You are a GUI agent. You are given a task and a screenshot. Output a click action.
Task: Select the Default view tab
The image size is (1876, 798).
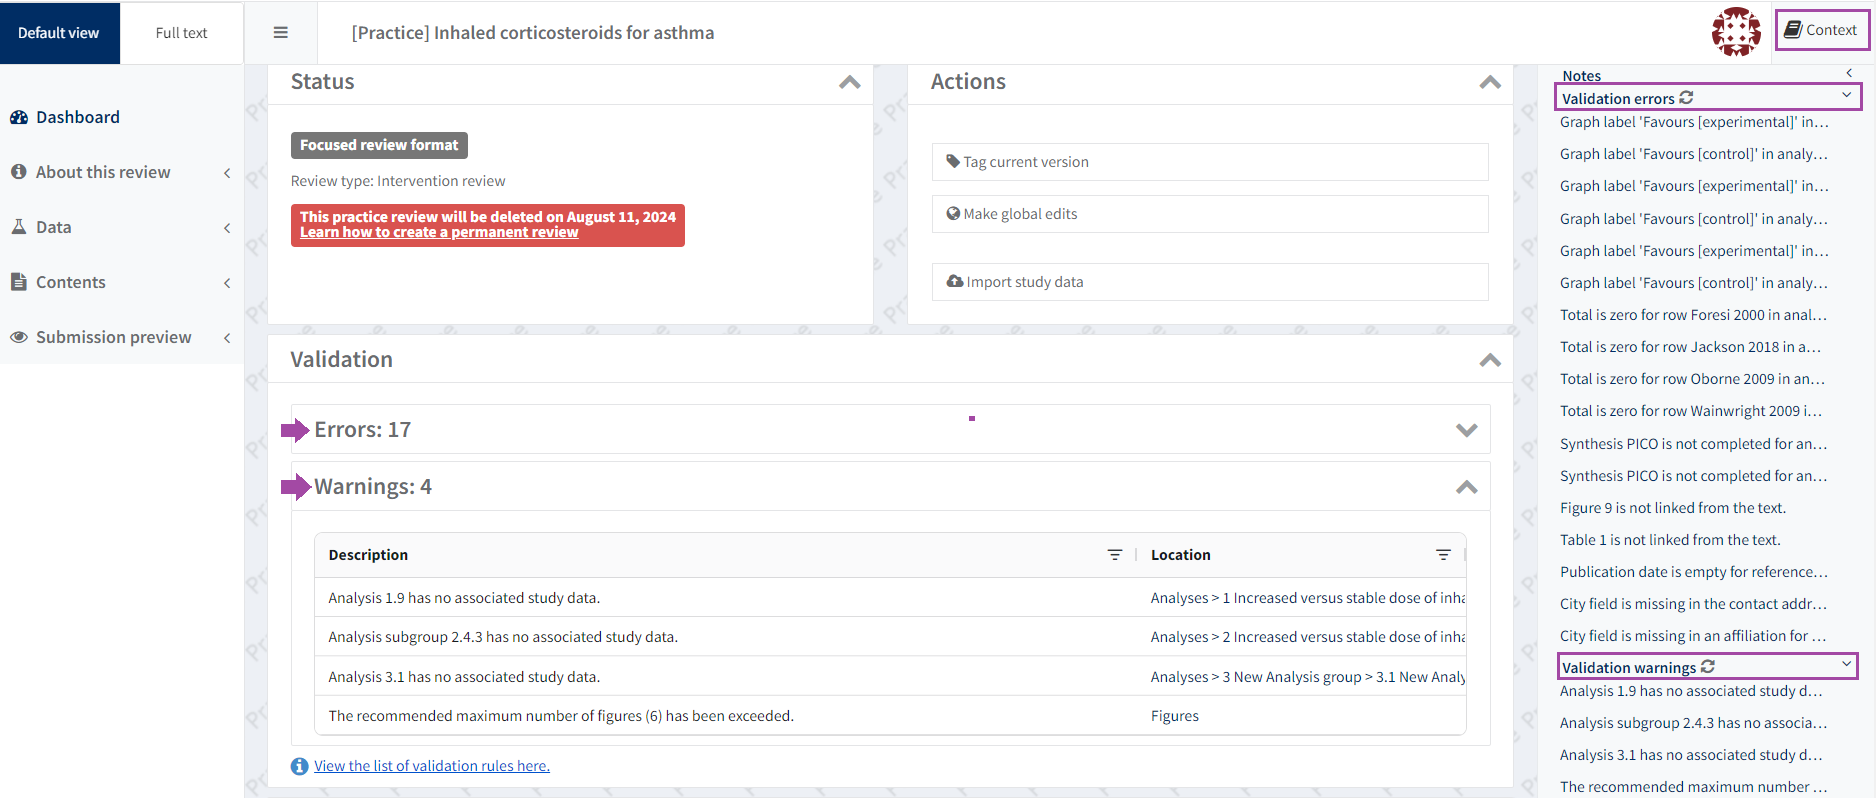click(59, 33)
